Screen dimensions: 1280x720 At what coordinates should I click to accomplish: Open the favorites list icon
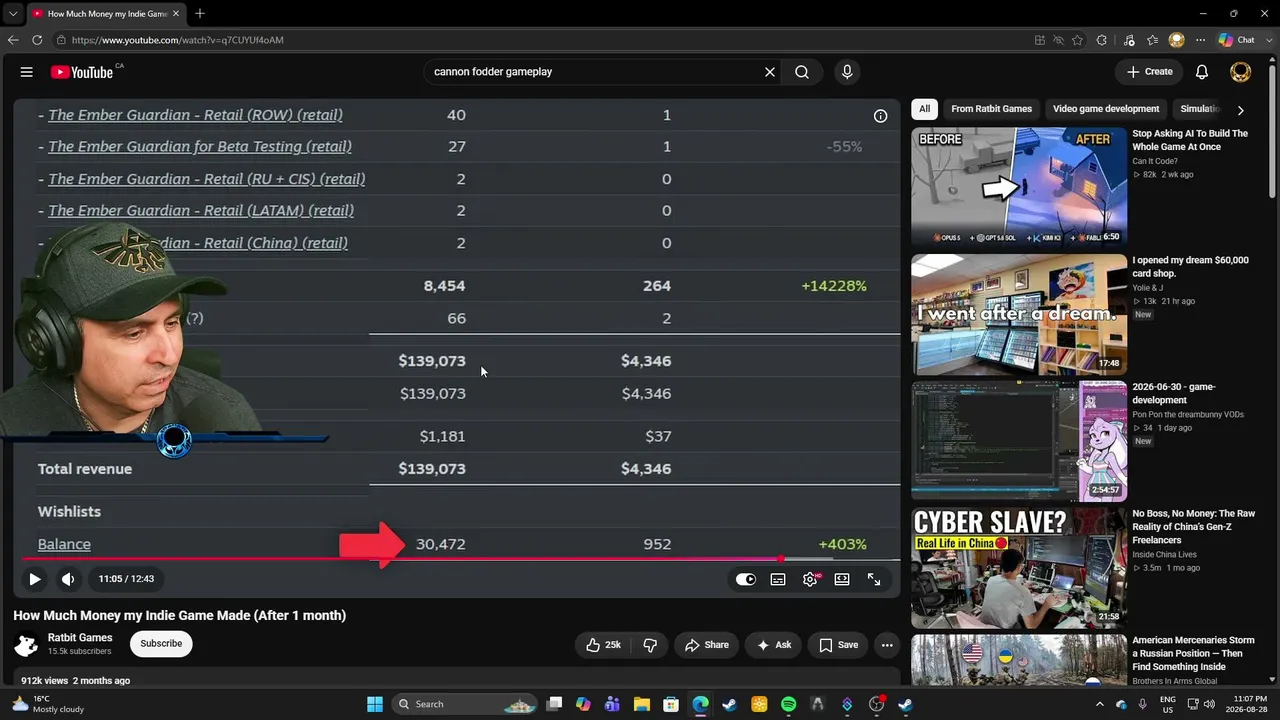pos(1153,40)
